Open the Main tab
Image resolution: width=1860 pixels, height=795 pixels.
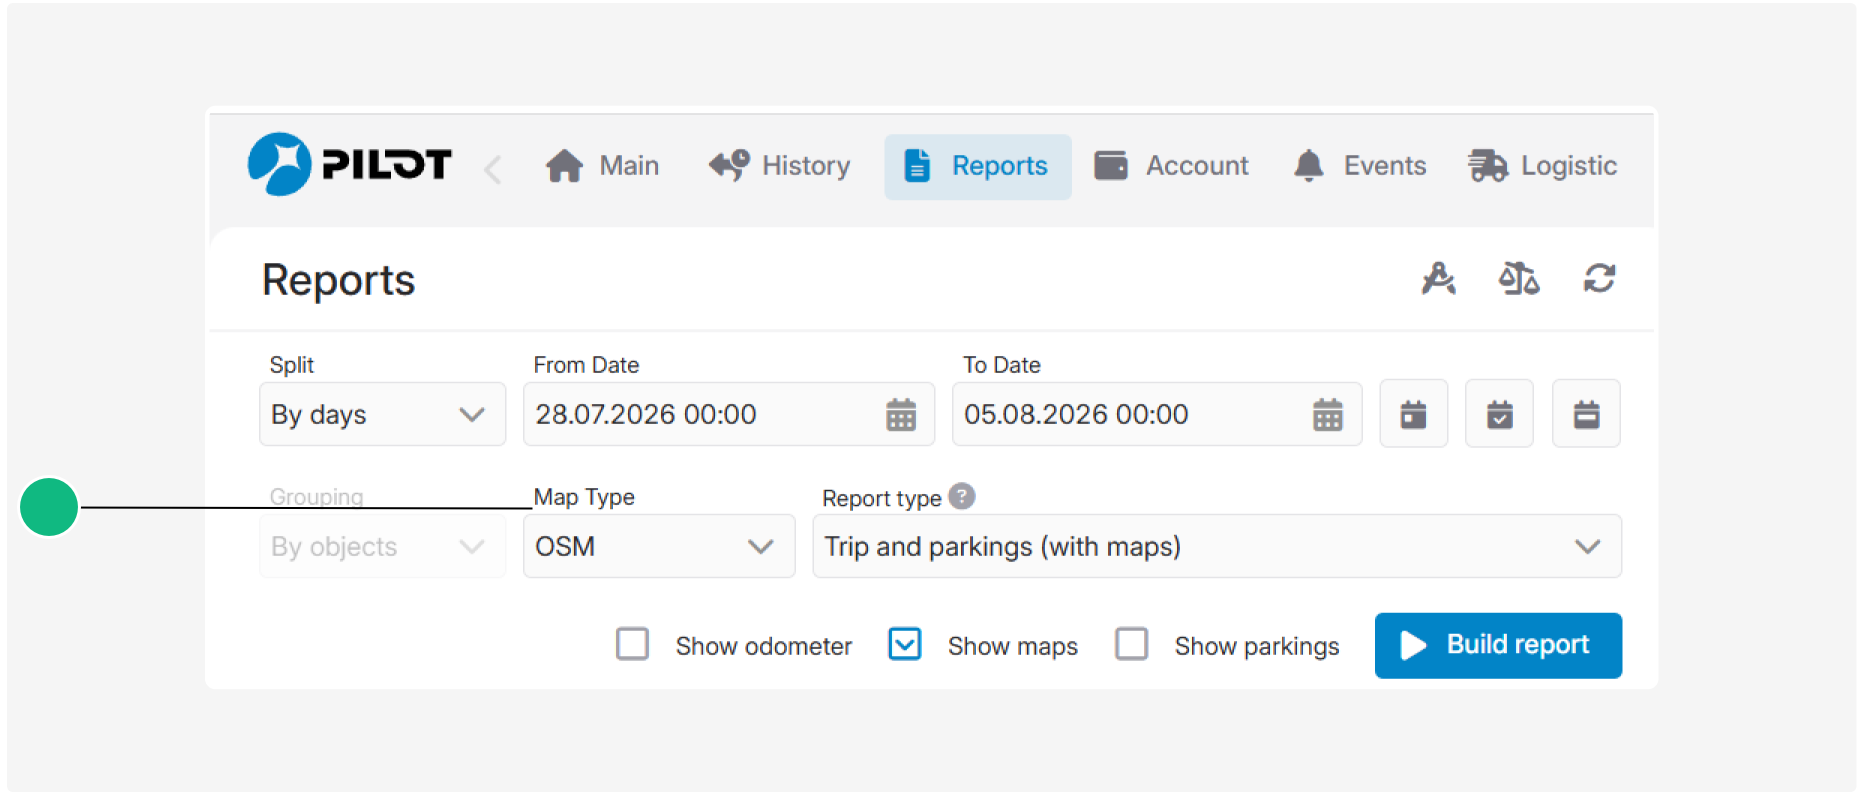pos(602,166)
